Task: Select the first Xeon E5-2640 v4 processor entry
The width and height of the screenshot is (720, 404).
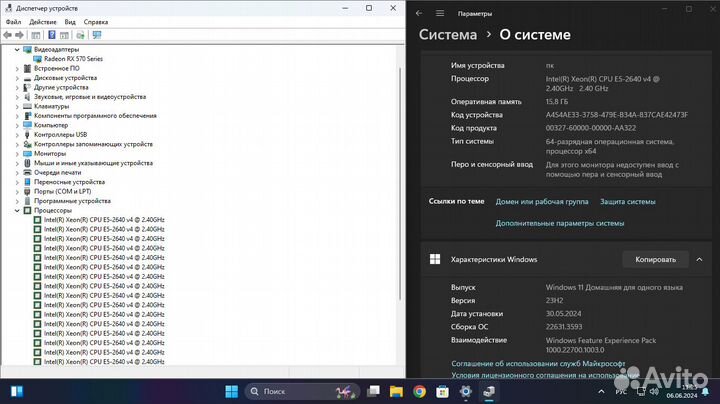Action: (104, 220)
